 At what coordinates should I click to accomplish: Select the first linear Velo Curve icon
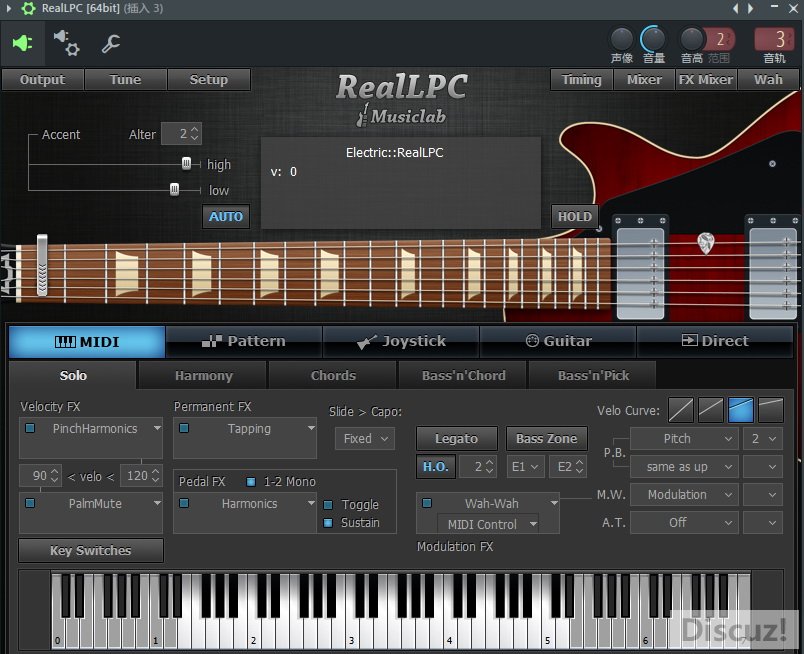point(680,409)
